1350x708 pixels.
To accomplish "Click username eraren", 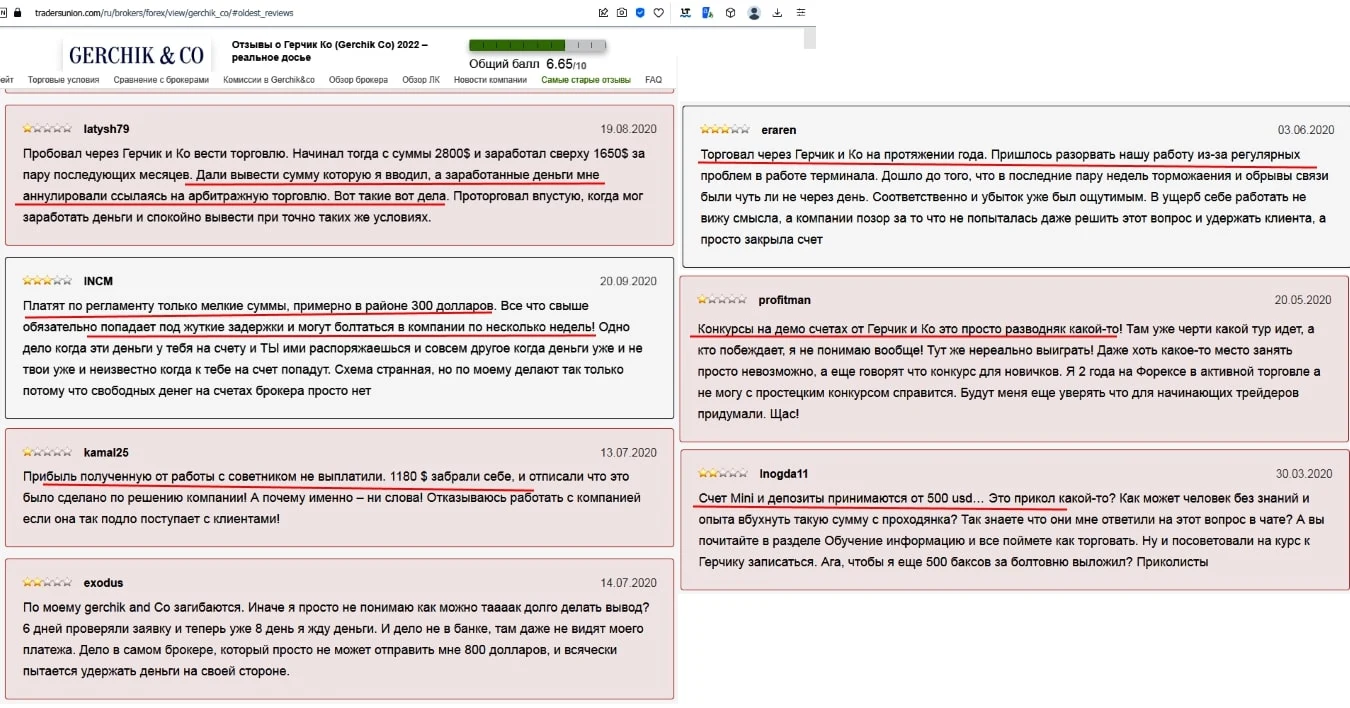I will 779,130.
